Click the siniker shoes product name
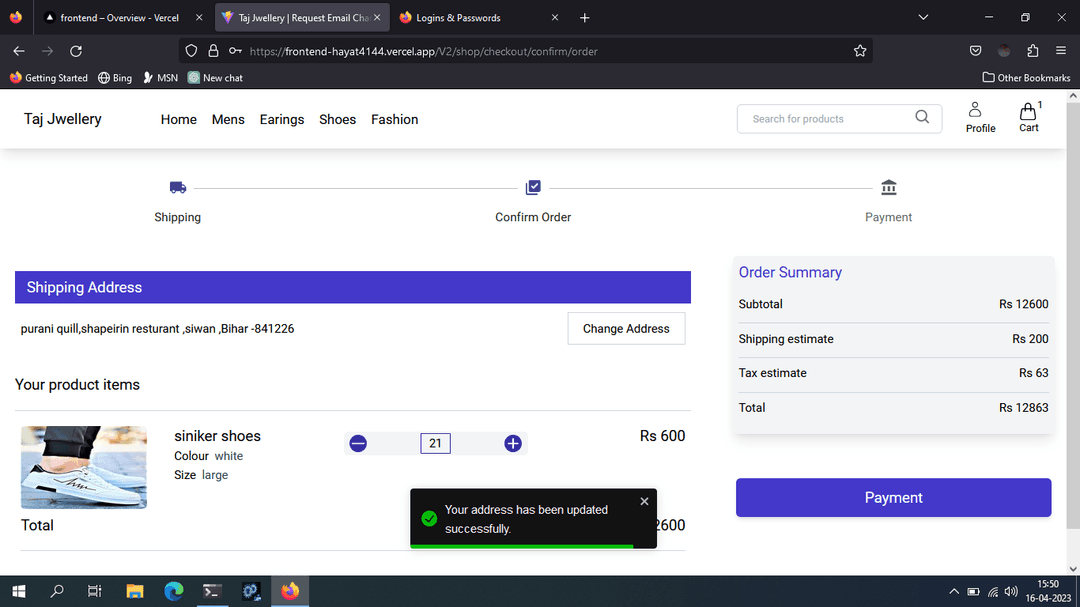The height and width of the screenshot is (607, 1080). click(x=218, y=436)
